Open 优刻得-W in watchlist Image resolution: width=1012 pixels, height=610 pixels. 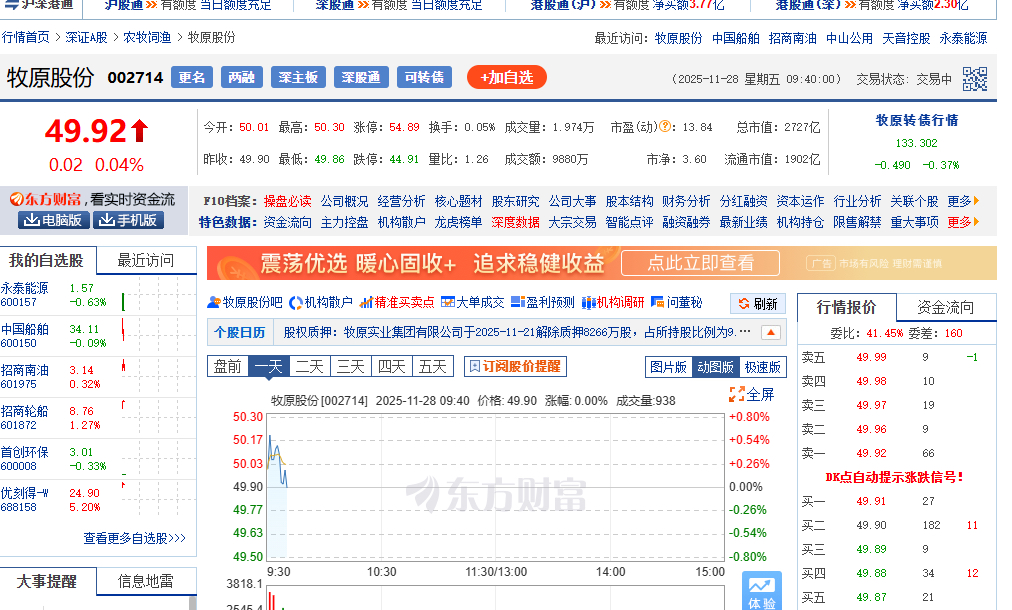(x=25, y=493)
